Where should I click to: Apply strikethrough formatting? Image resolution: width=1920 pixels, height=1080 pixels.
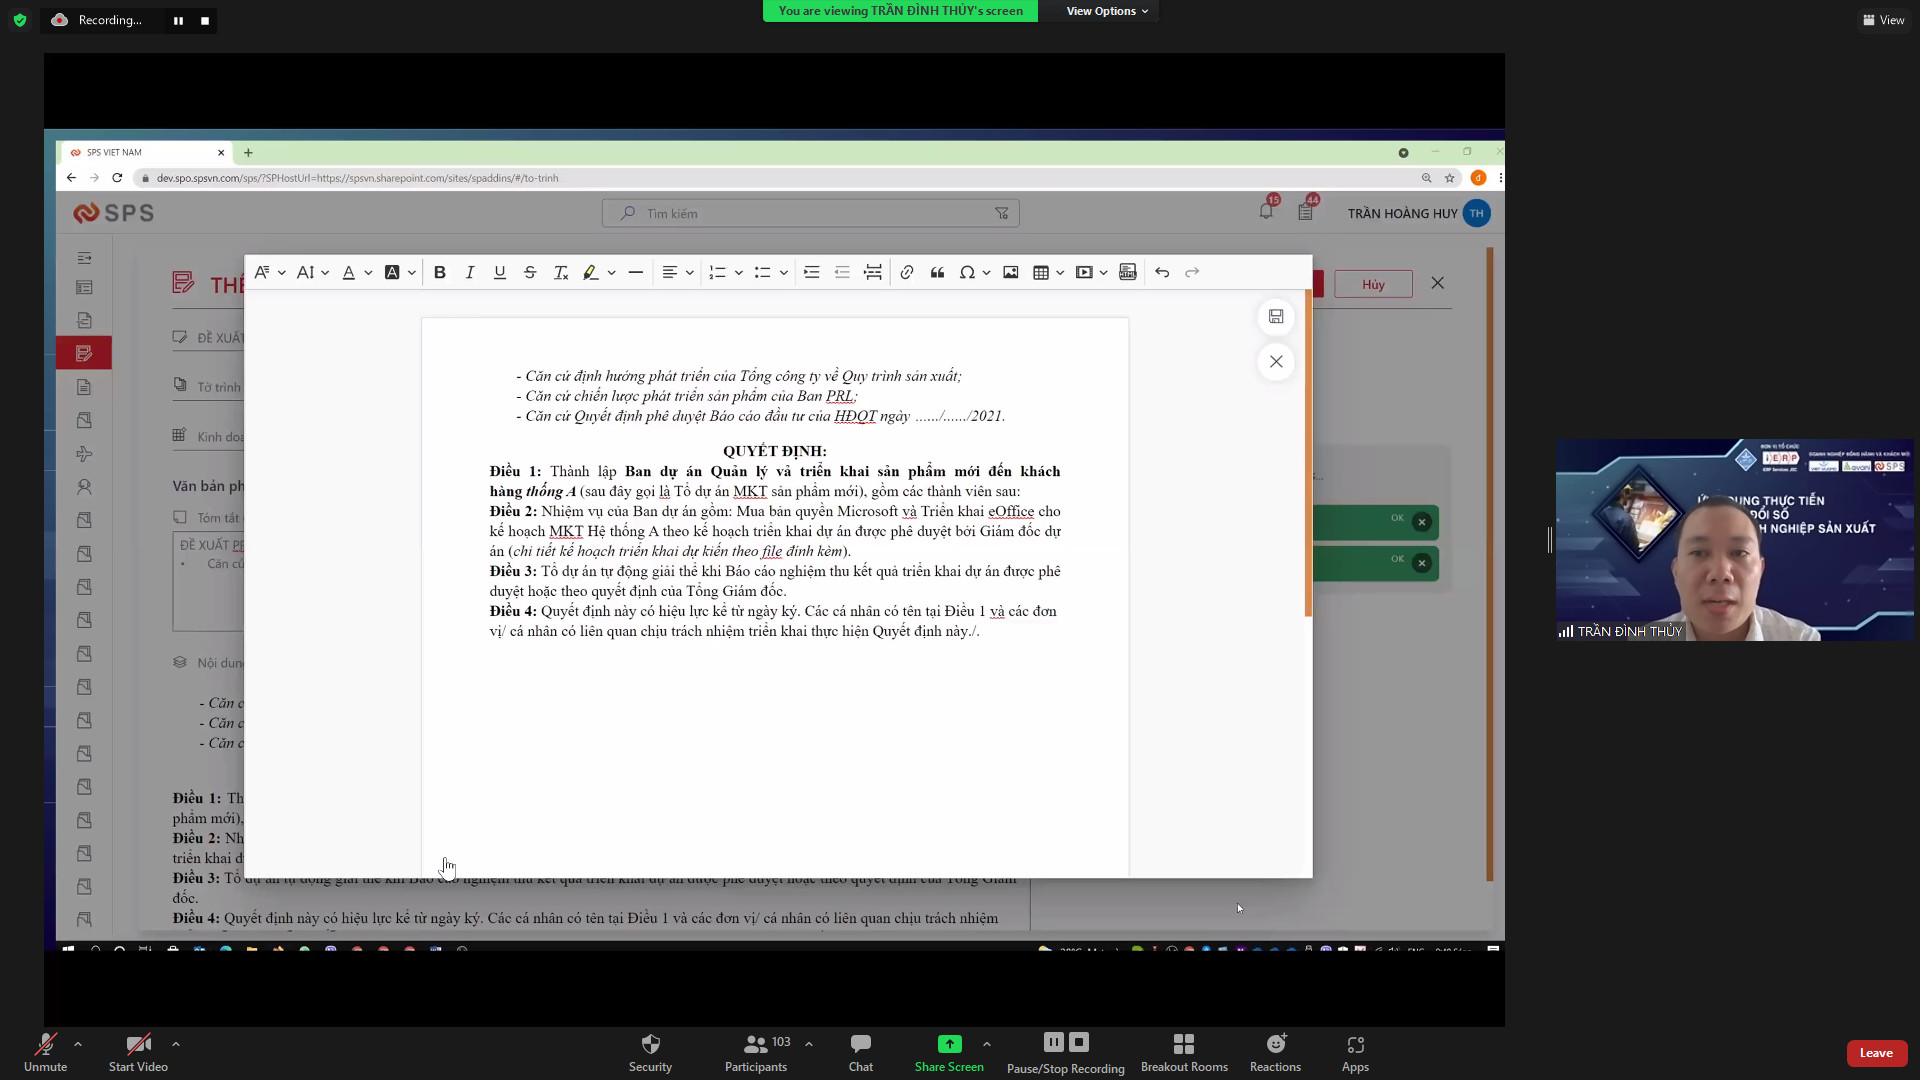coord(530,272)
